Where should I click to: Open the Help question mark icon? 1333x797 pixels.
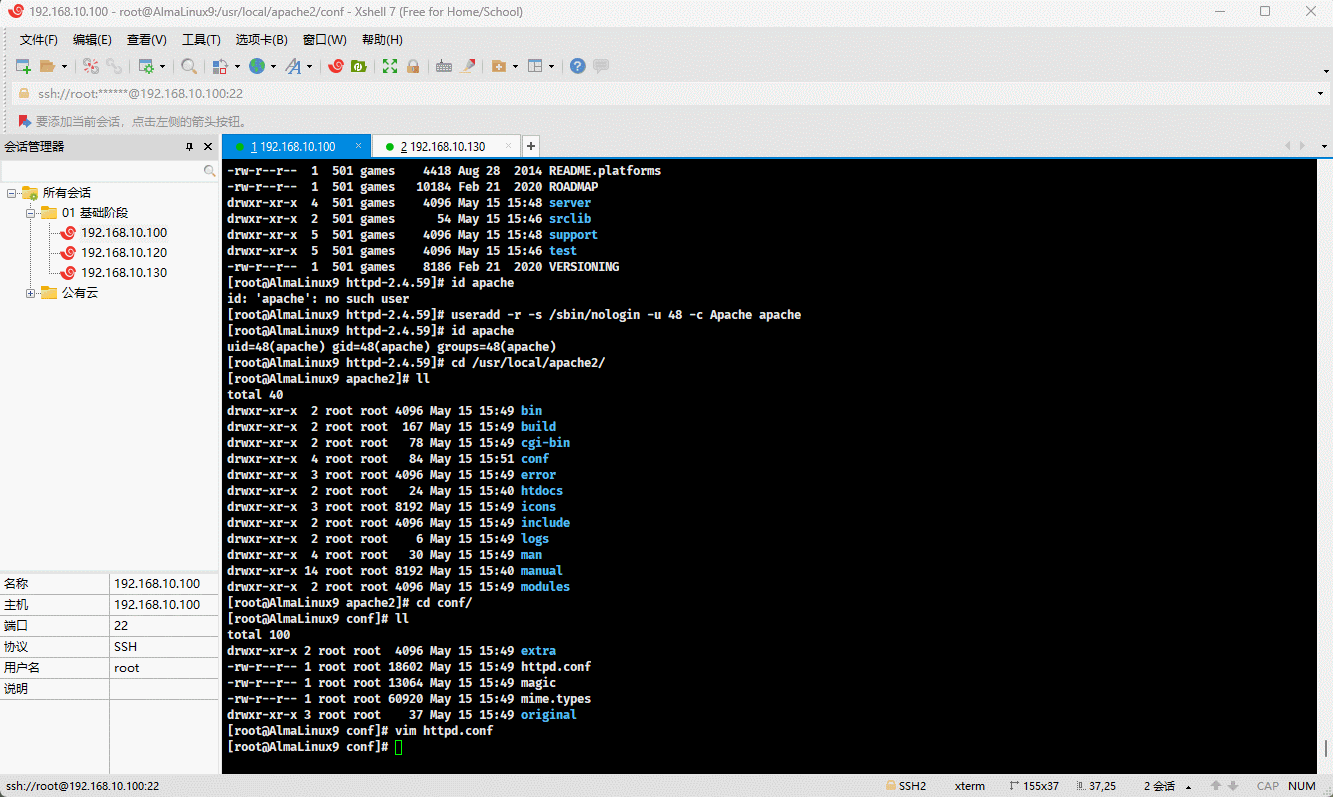click(x=577, y=66)
